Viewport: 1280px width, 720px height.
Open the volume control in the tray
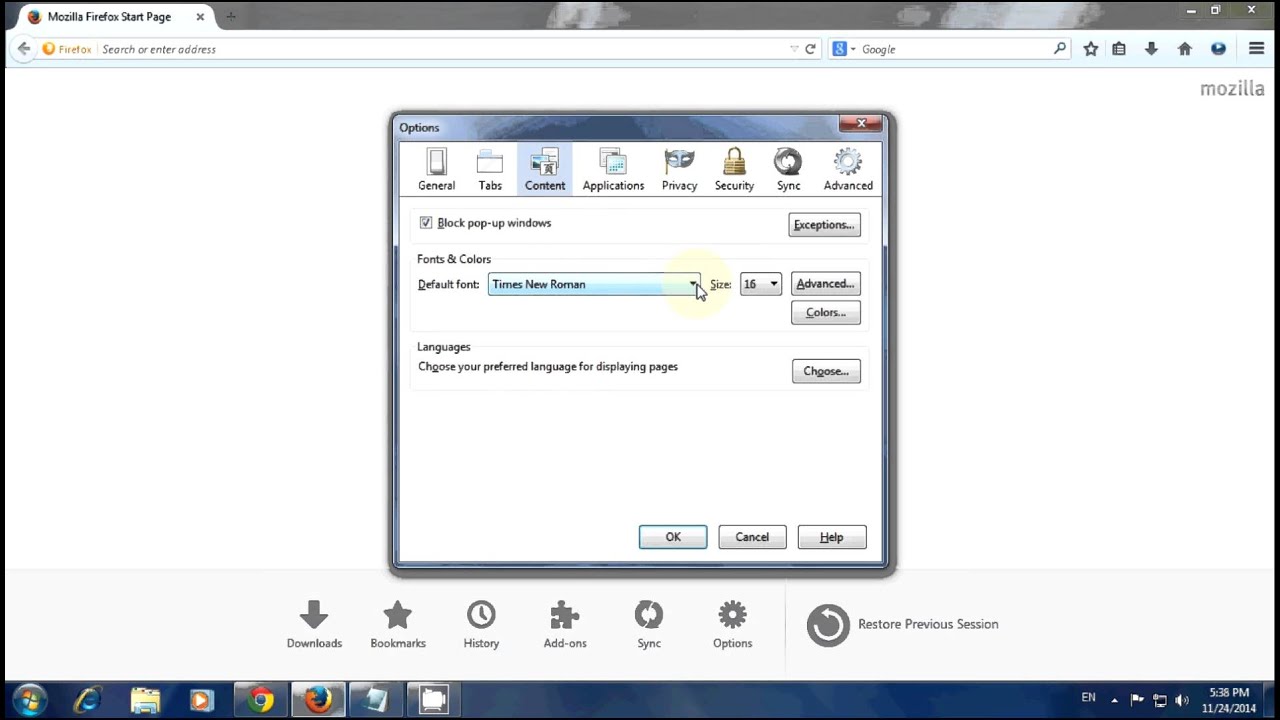pyautogui.click(x=1182, y=700)
